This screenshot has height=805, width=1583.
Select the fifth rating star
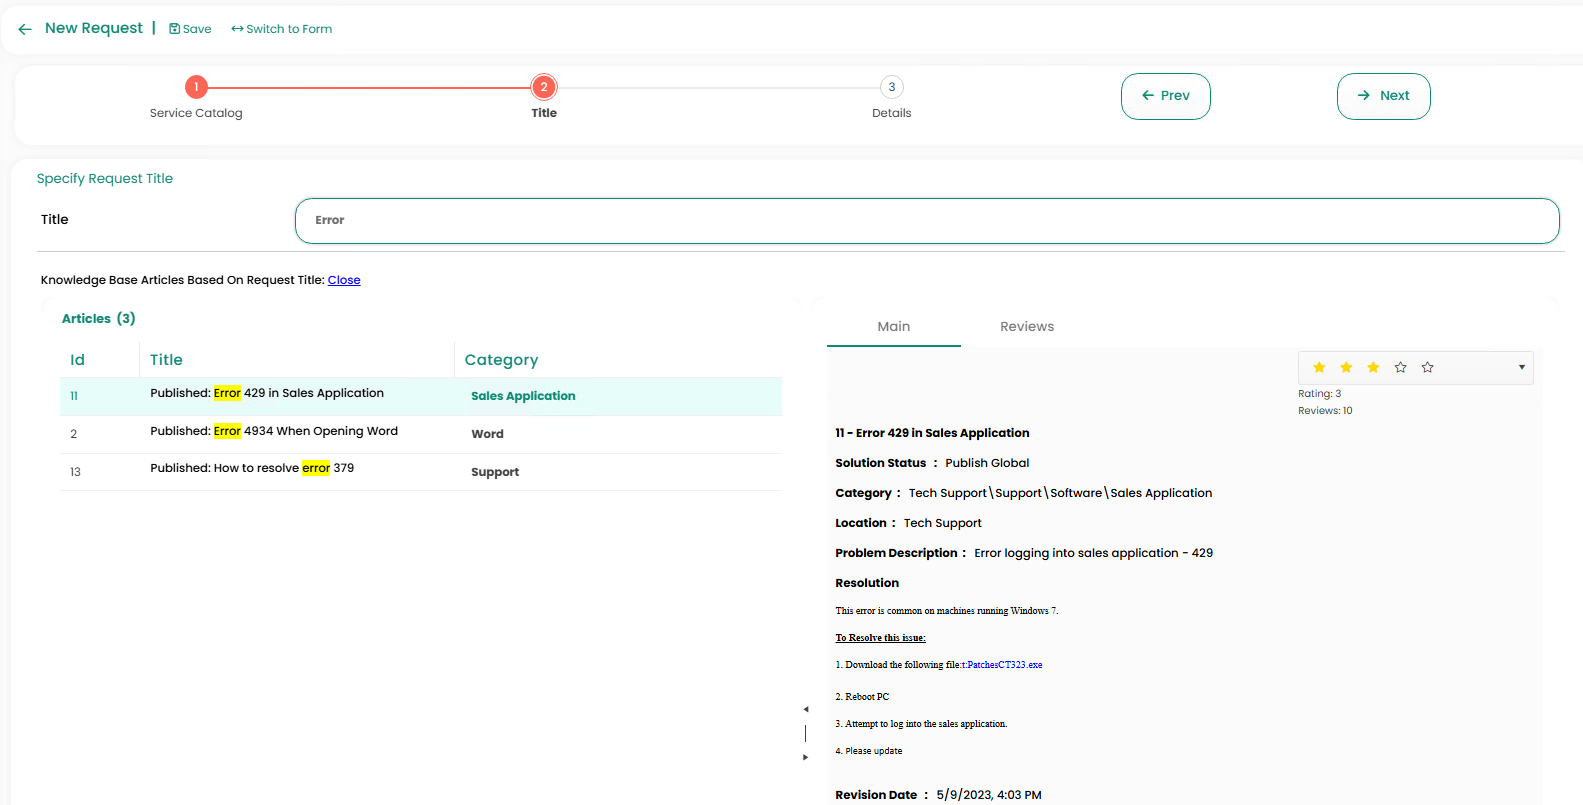1427,368
